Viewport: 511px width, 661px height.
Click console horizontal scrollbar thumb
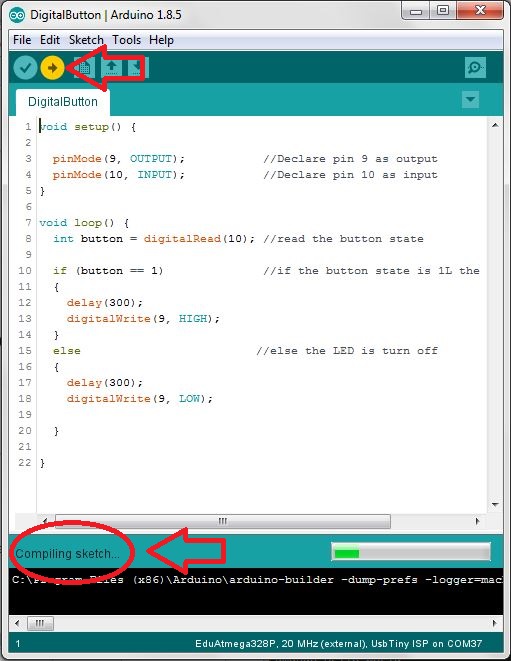[x=40, y=623]
